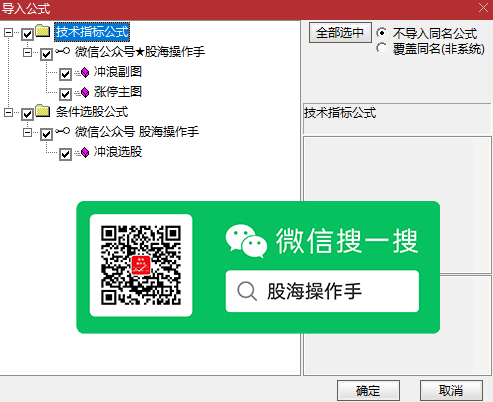Screen dimensions: 493x402
Task: Select the 冲浪选股 tree item
Action: click(118, 152)
